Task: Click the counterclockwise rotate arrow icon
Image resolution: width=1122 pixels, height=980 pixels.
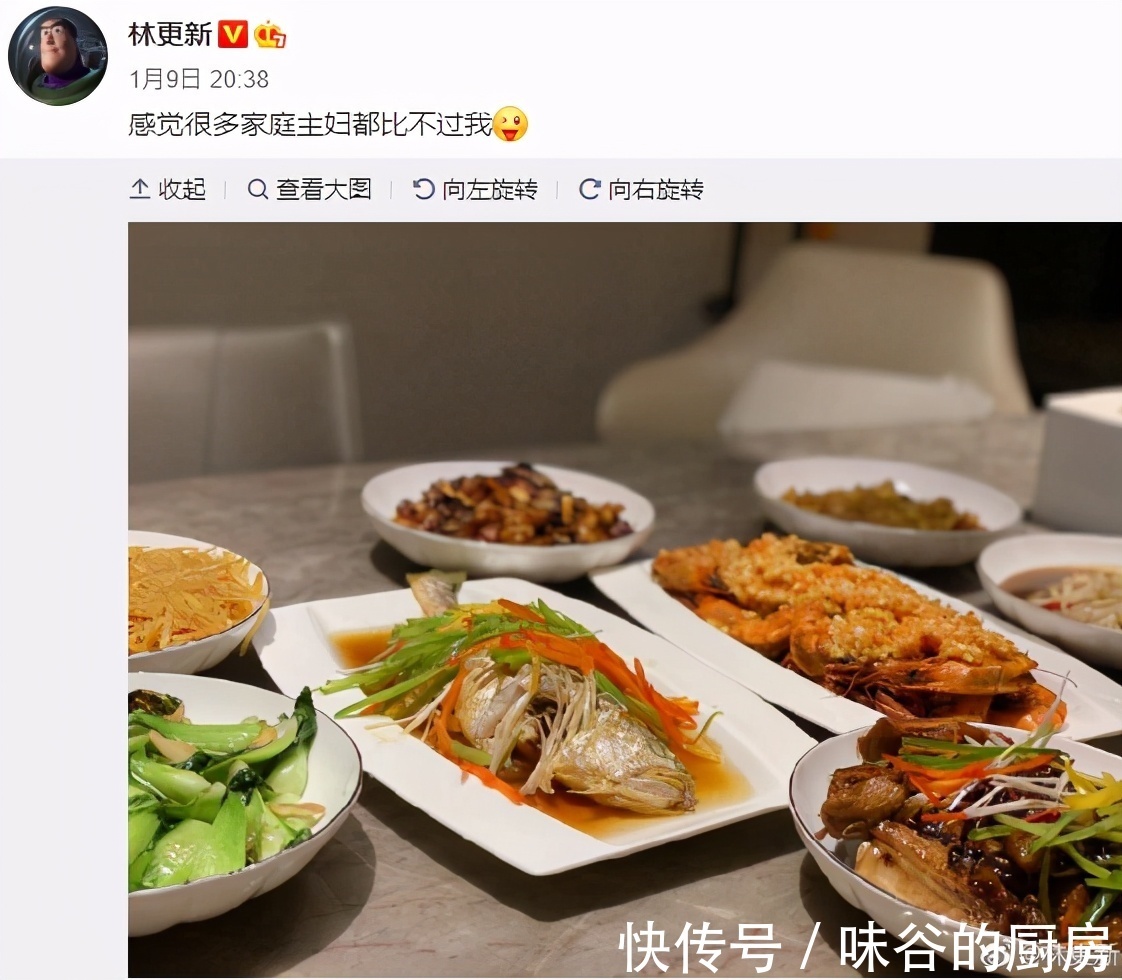Action: 424,190
